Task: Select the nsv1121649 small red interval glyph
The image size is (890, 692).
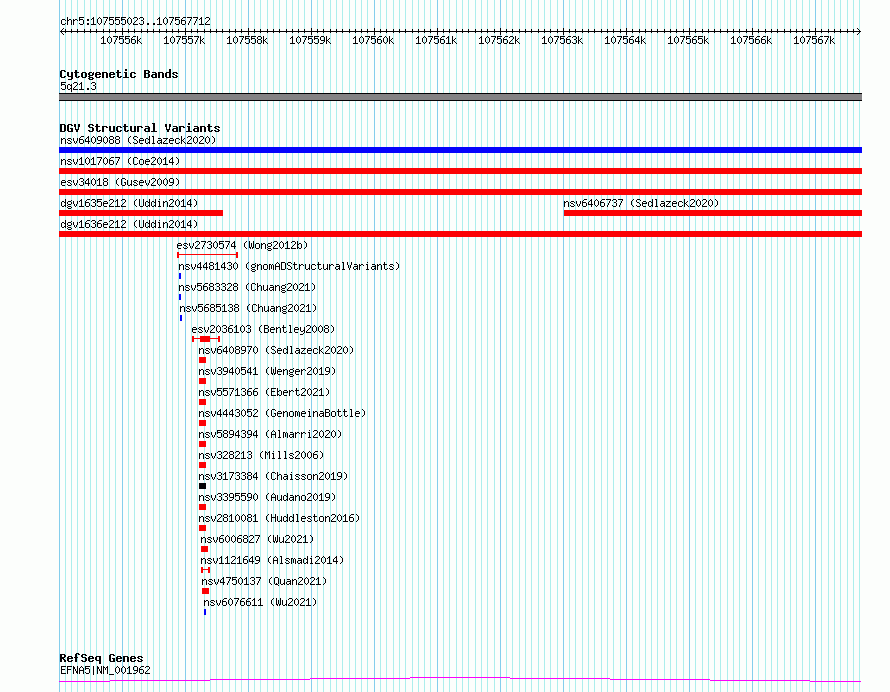Action: [205, 570]
